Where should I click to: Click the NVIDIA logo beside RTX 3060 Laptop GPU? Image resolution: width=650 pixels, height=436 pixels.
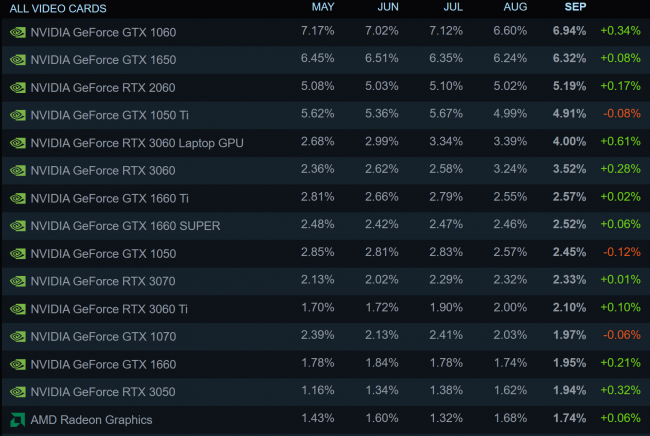(x=18, y=143)
